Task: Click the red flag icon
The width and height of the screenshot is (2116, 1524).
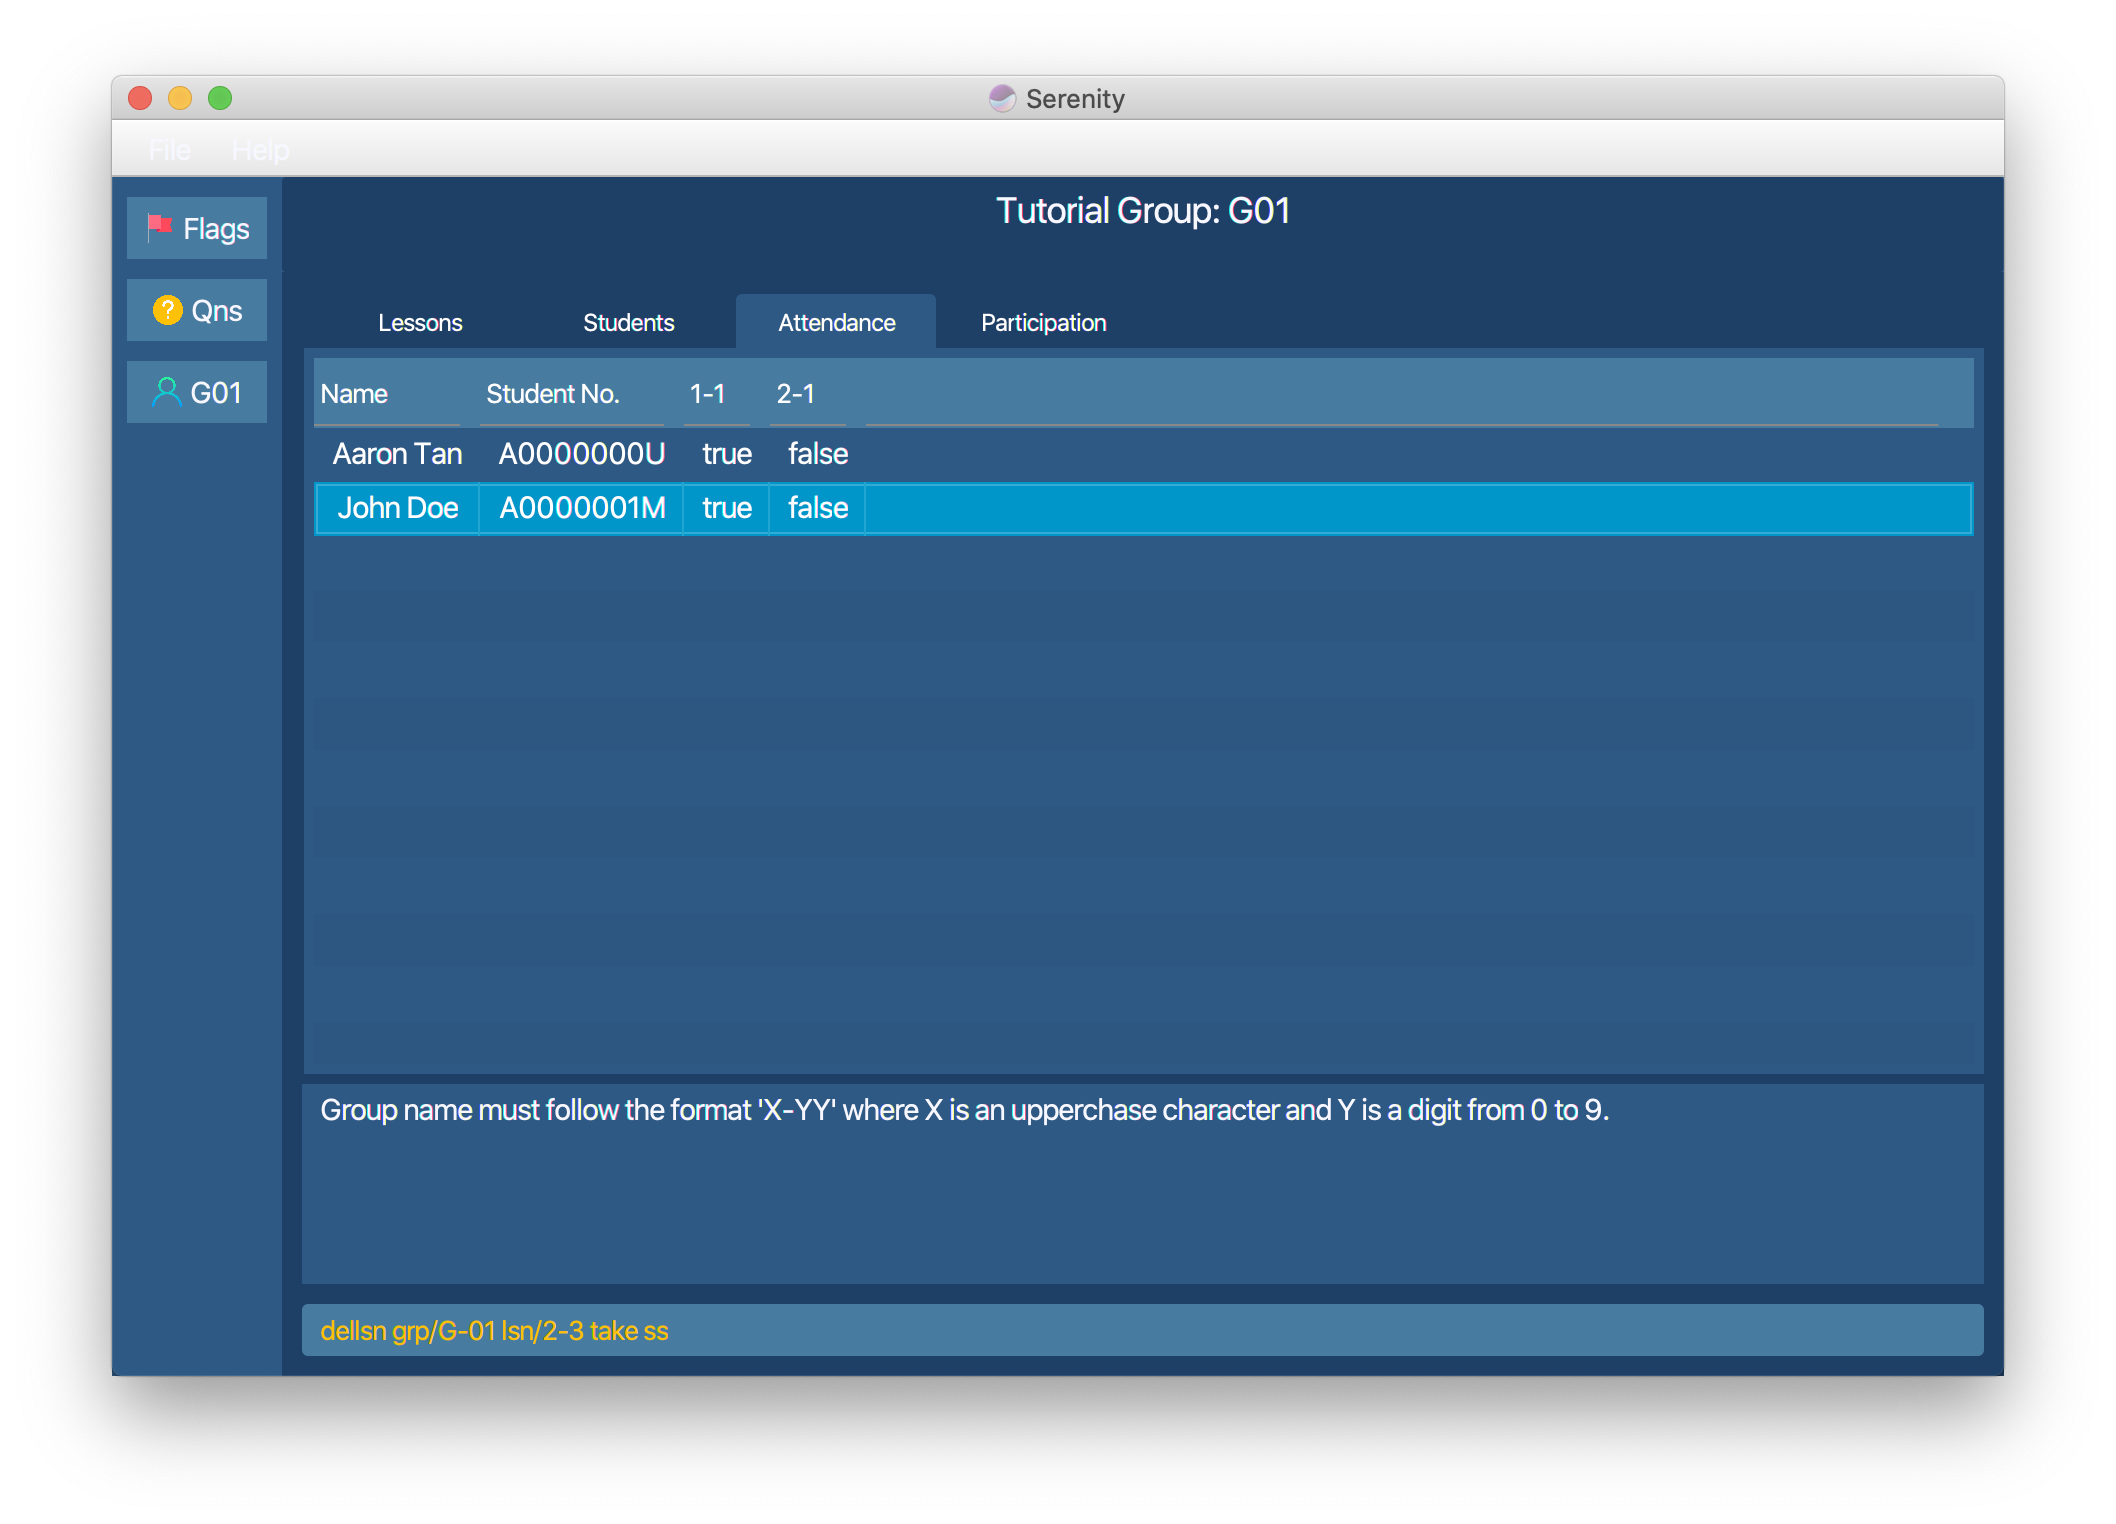Action: (159, 227)
